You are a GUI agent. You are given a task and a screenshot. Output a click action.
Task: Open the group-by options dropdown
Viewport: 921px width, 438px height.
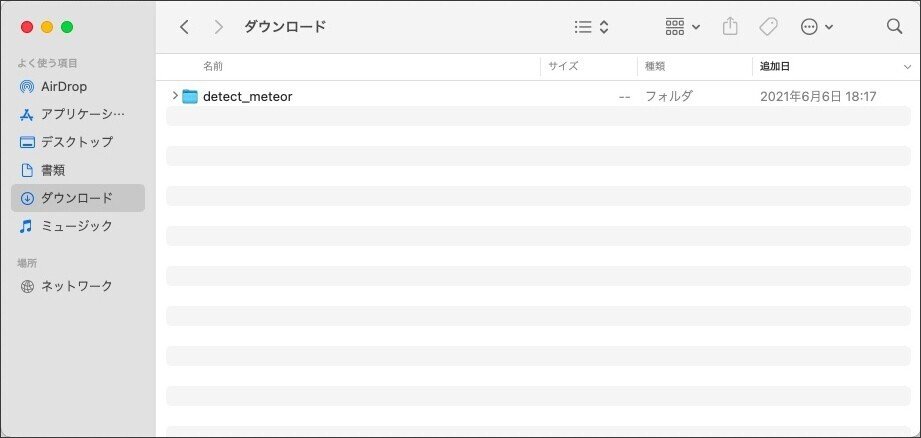click(x=683, y=27)
